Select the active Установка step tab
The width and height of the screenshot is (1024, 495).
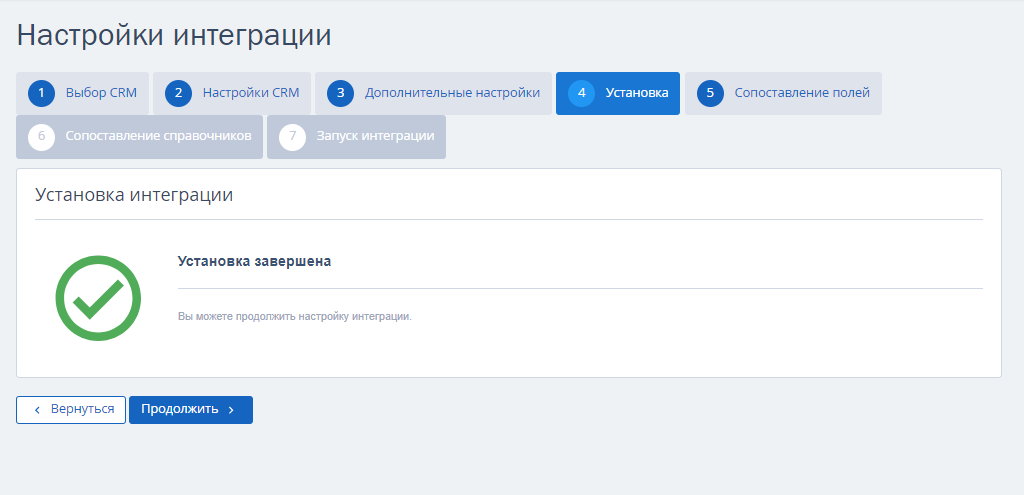point(618,93)
